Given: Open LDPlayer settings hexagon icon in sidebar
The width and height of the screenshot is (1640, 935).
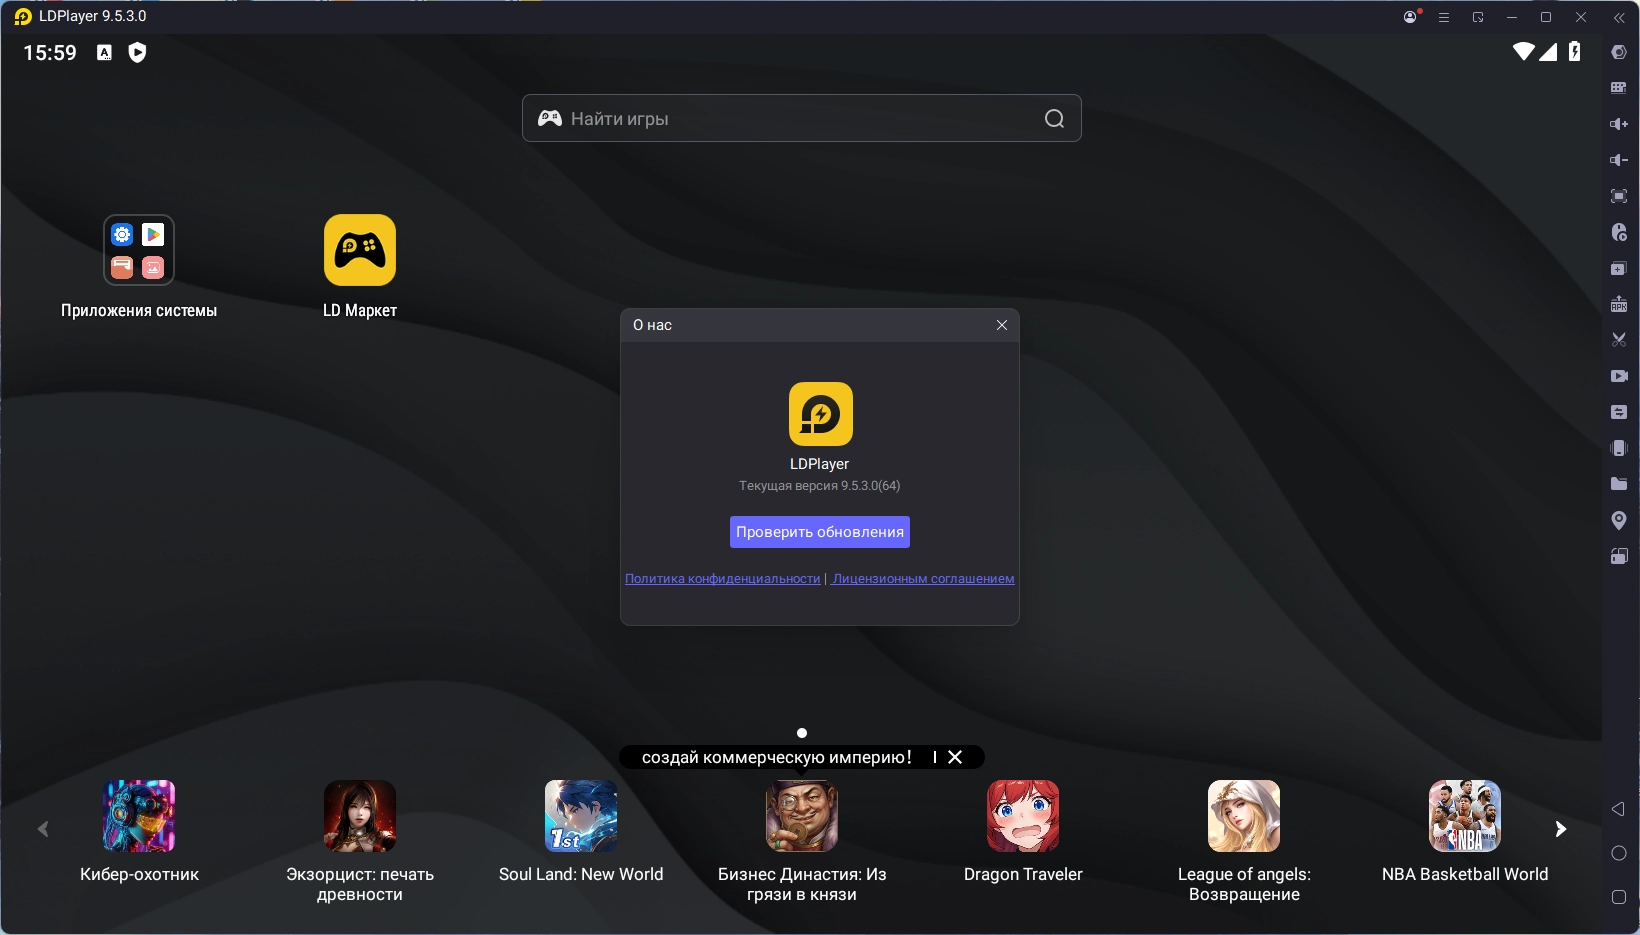Looking at the screenshot, I should point(1619,52).
